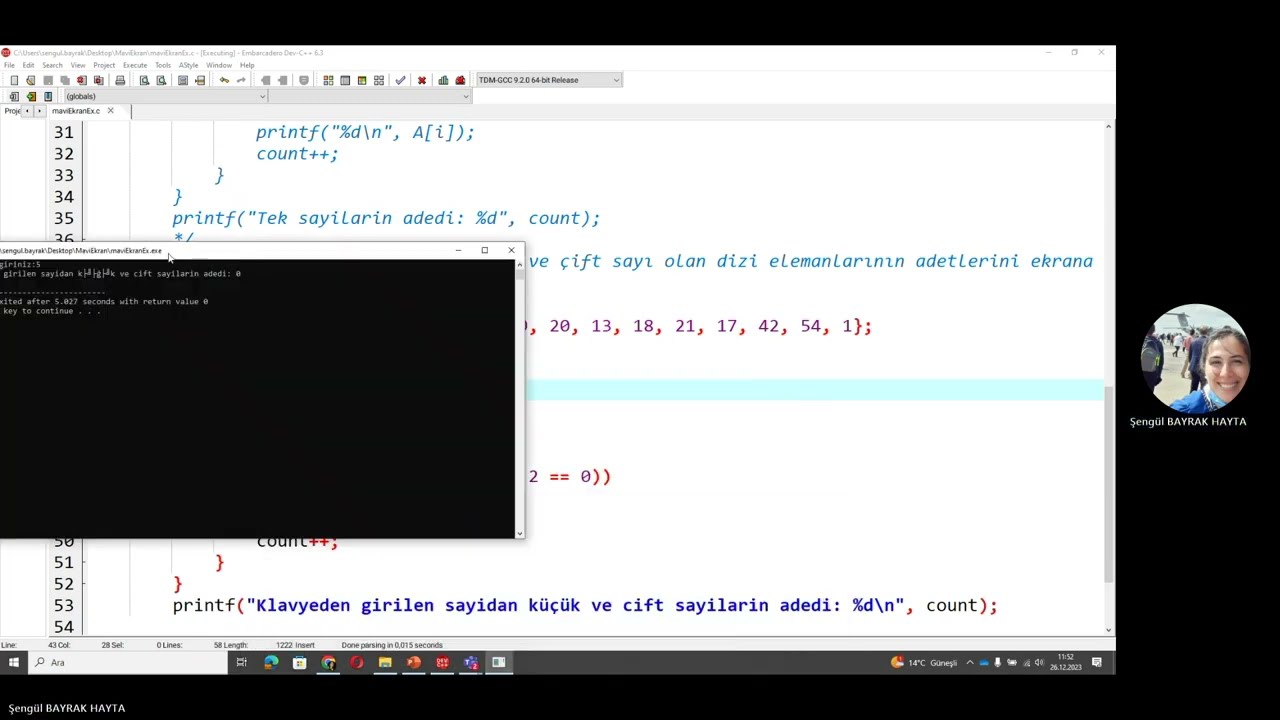1280x720 pixels.
Task: Open the empty function dropdown beside globals
Action: pyautogui.click(x=369, y=97)
